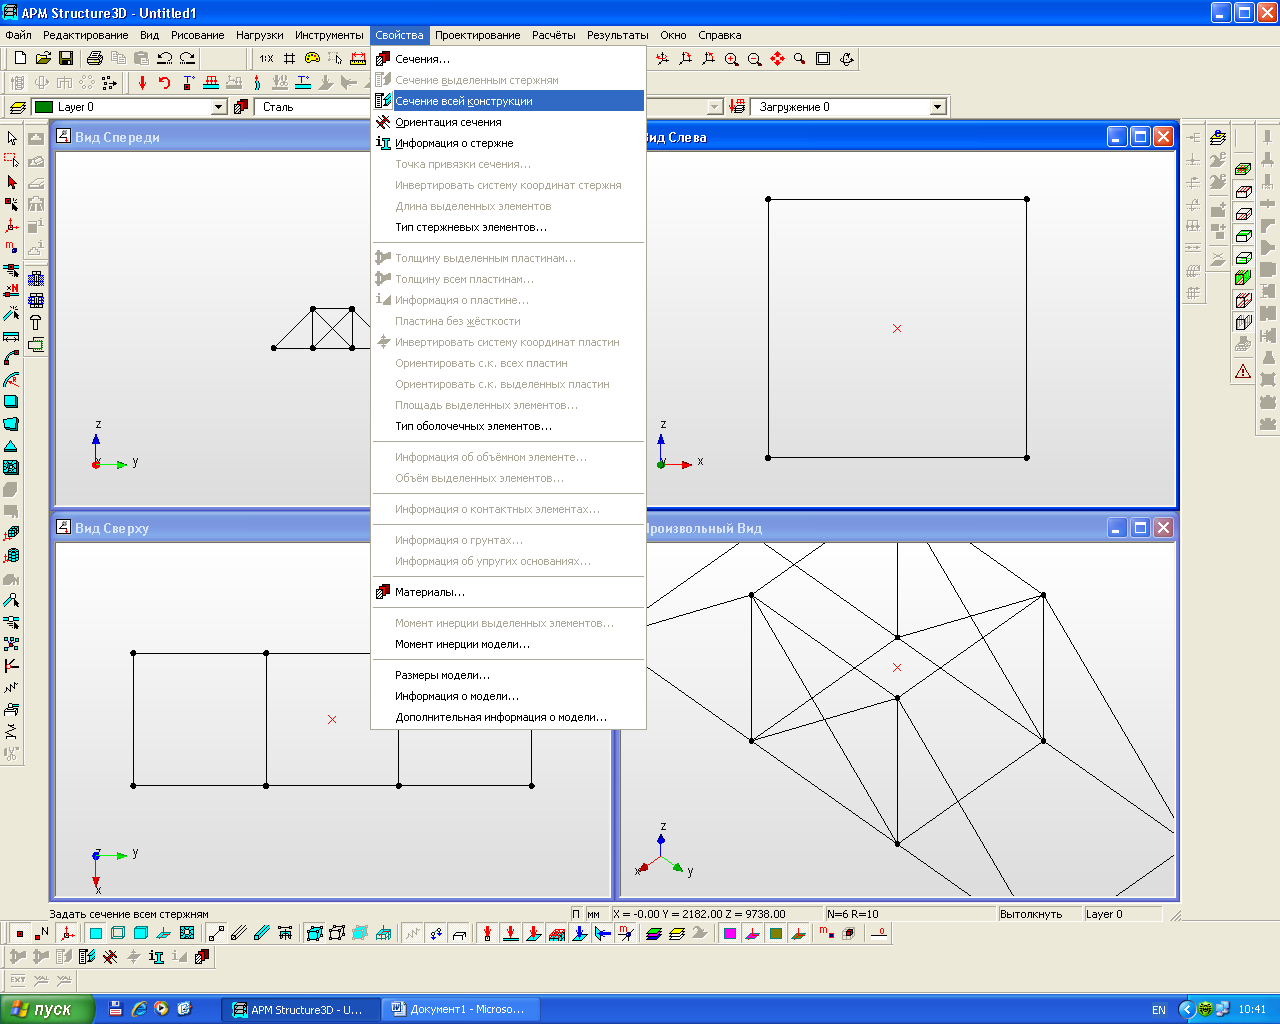Click the cyan triangle tool in left toolbar
The image size is (1280, 1024).
(x=11, y=445)
